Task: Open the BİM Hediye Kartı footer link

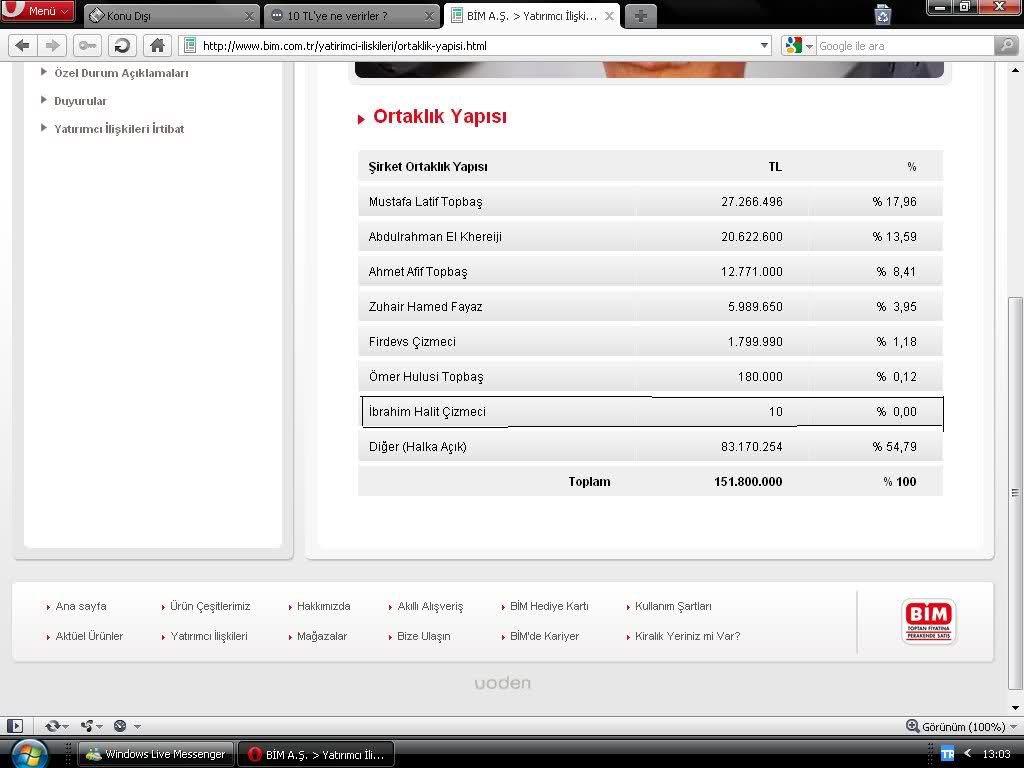Action: (549, 606)
